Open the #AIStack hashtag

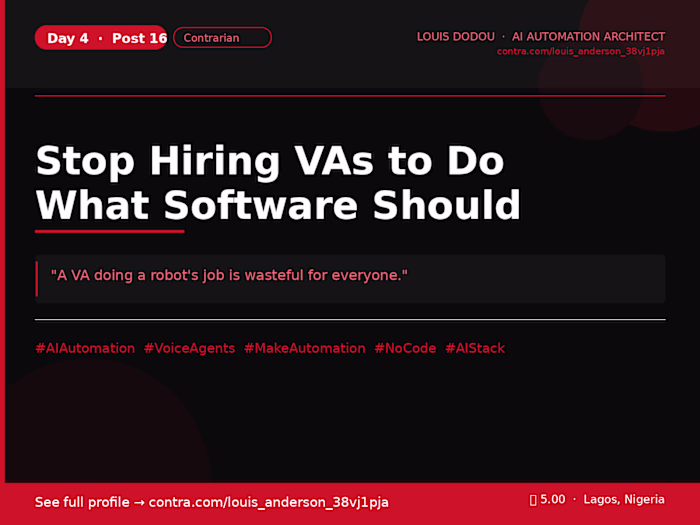click(x=475, y=348)
